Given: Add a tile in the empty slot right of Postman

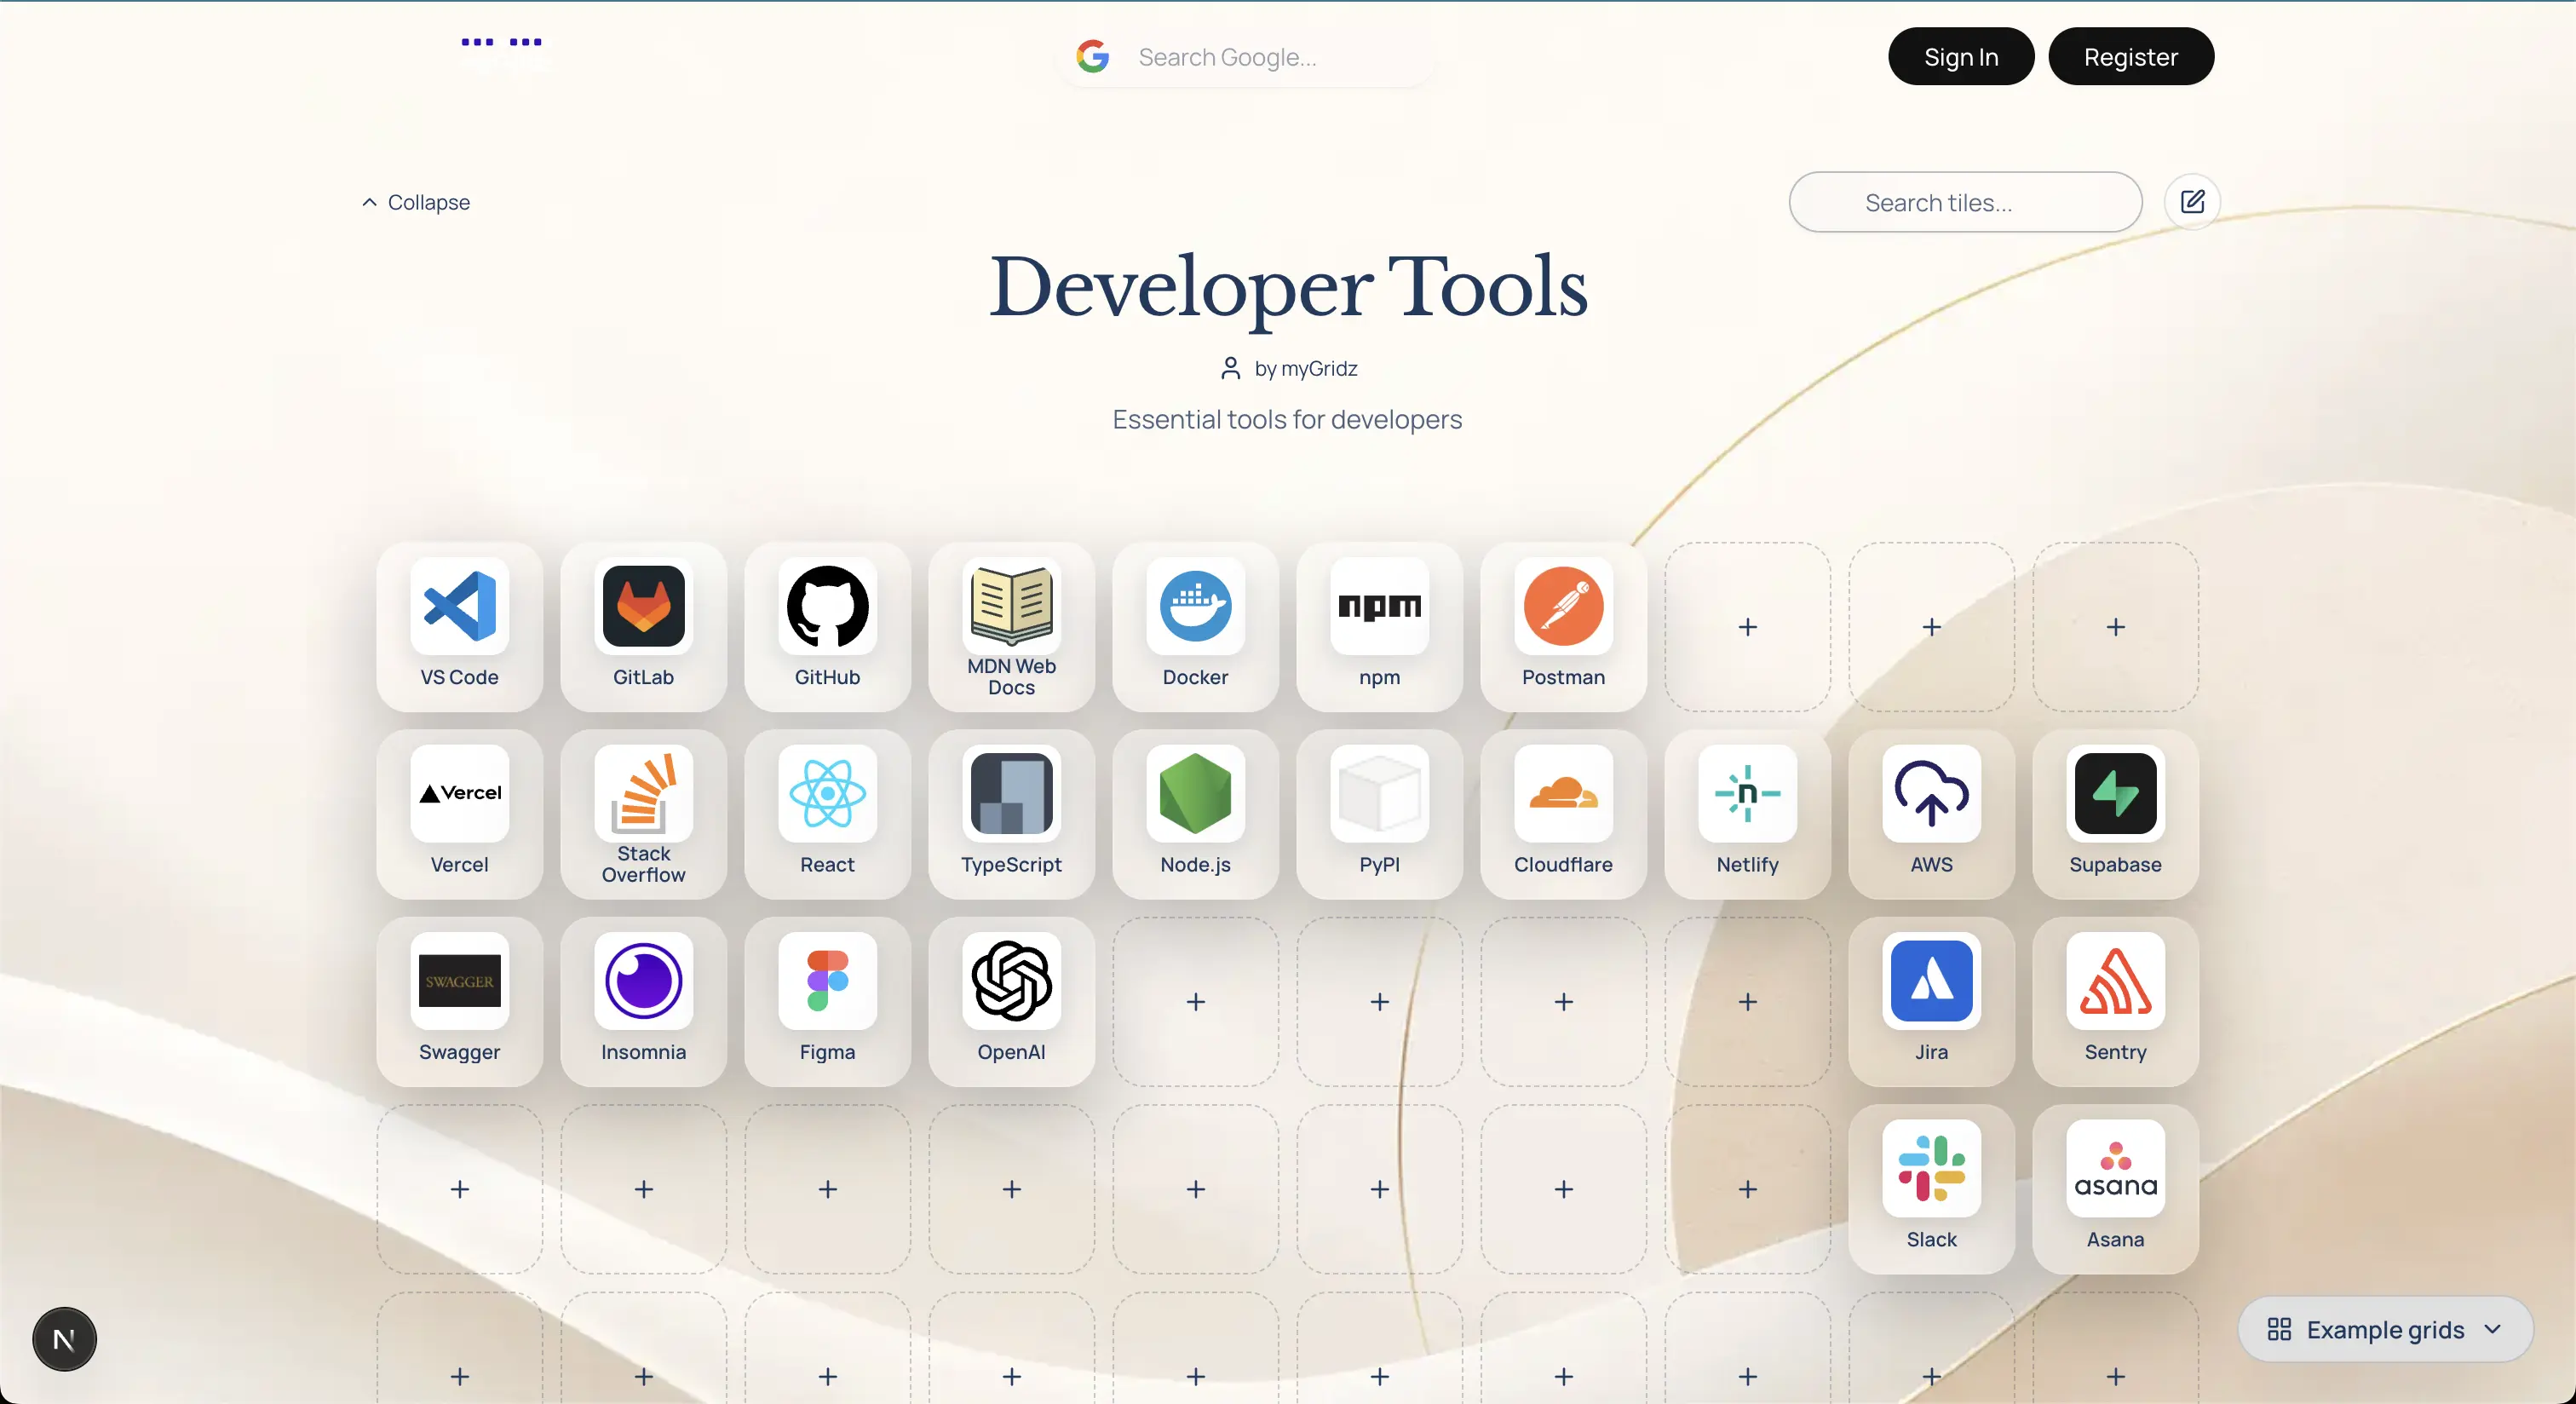Looking at the screenshot, I should 1747,627.
